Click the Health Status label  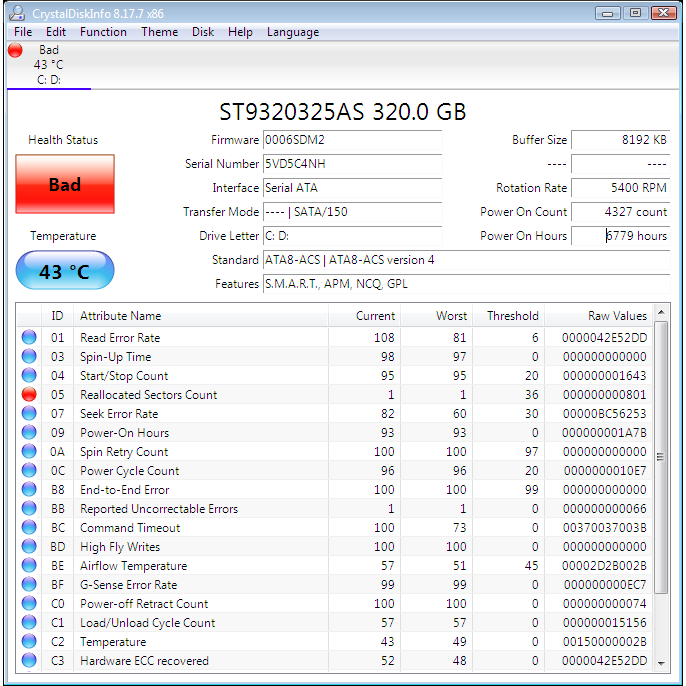coord(63,140)
